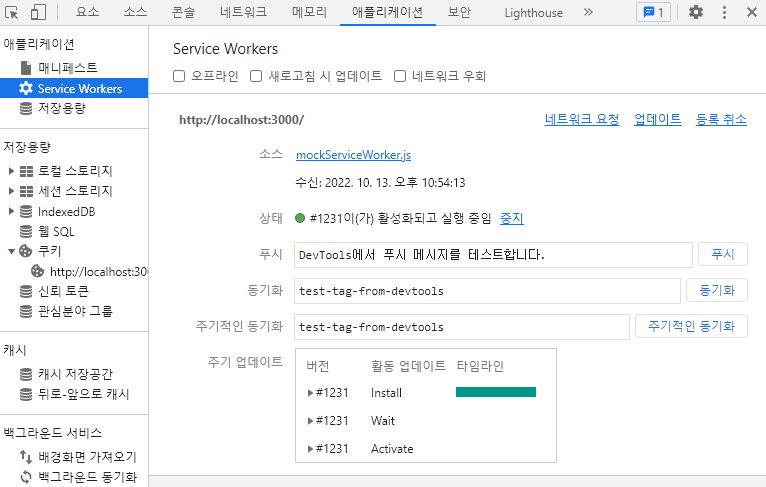The width and height of the screenshot is (766, 487).
Task: Collapse the 쿠키 tree node
Action: click(11, 251)
